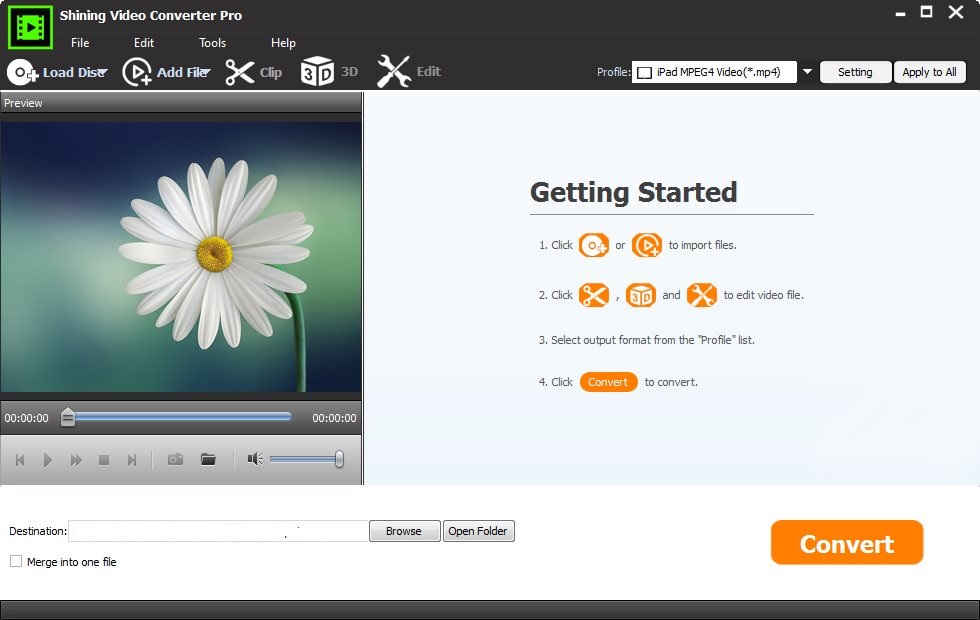Click orange add file icon in Getting Started
Screen dimensions: 980x620
tap(647, 245)
